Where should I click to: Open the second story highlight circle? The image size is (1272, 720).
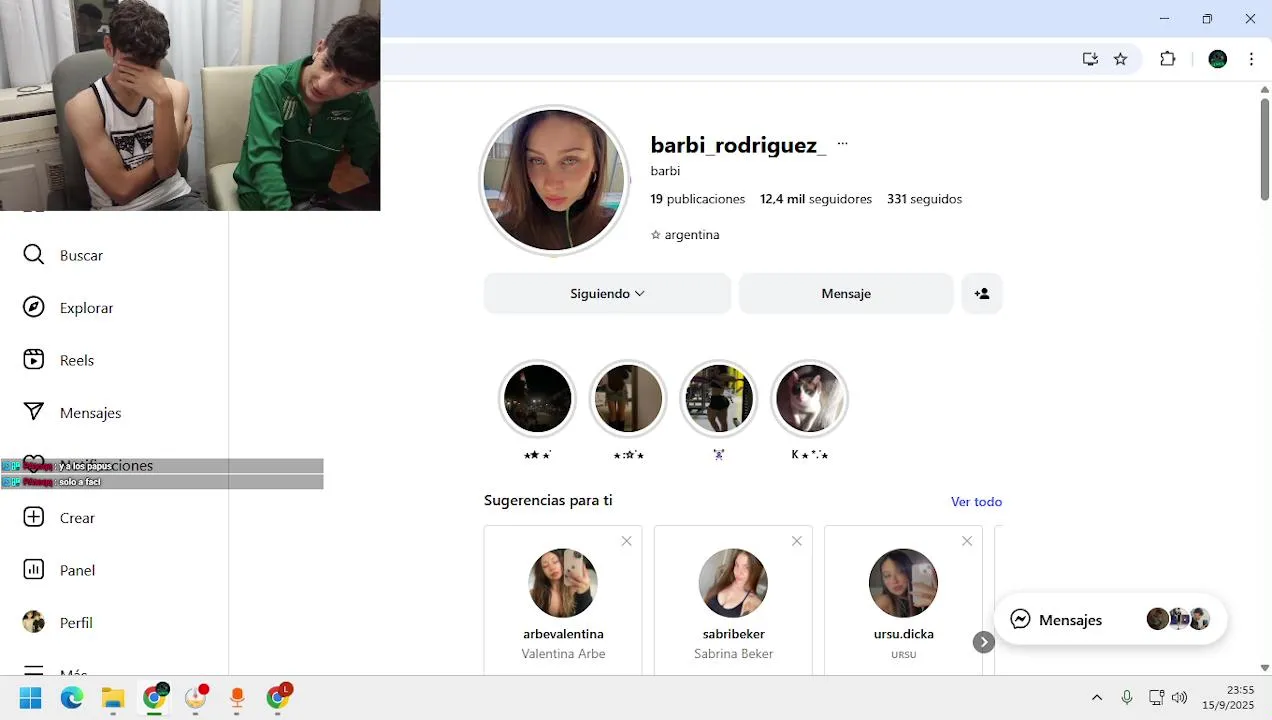(628, 398)
